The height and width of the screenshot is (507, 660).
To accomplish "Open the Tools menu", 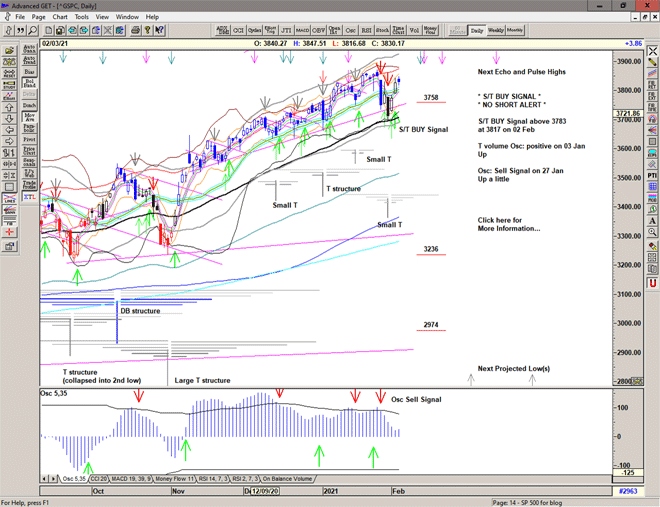I will tap(82, 17).
